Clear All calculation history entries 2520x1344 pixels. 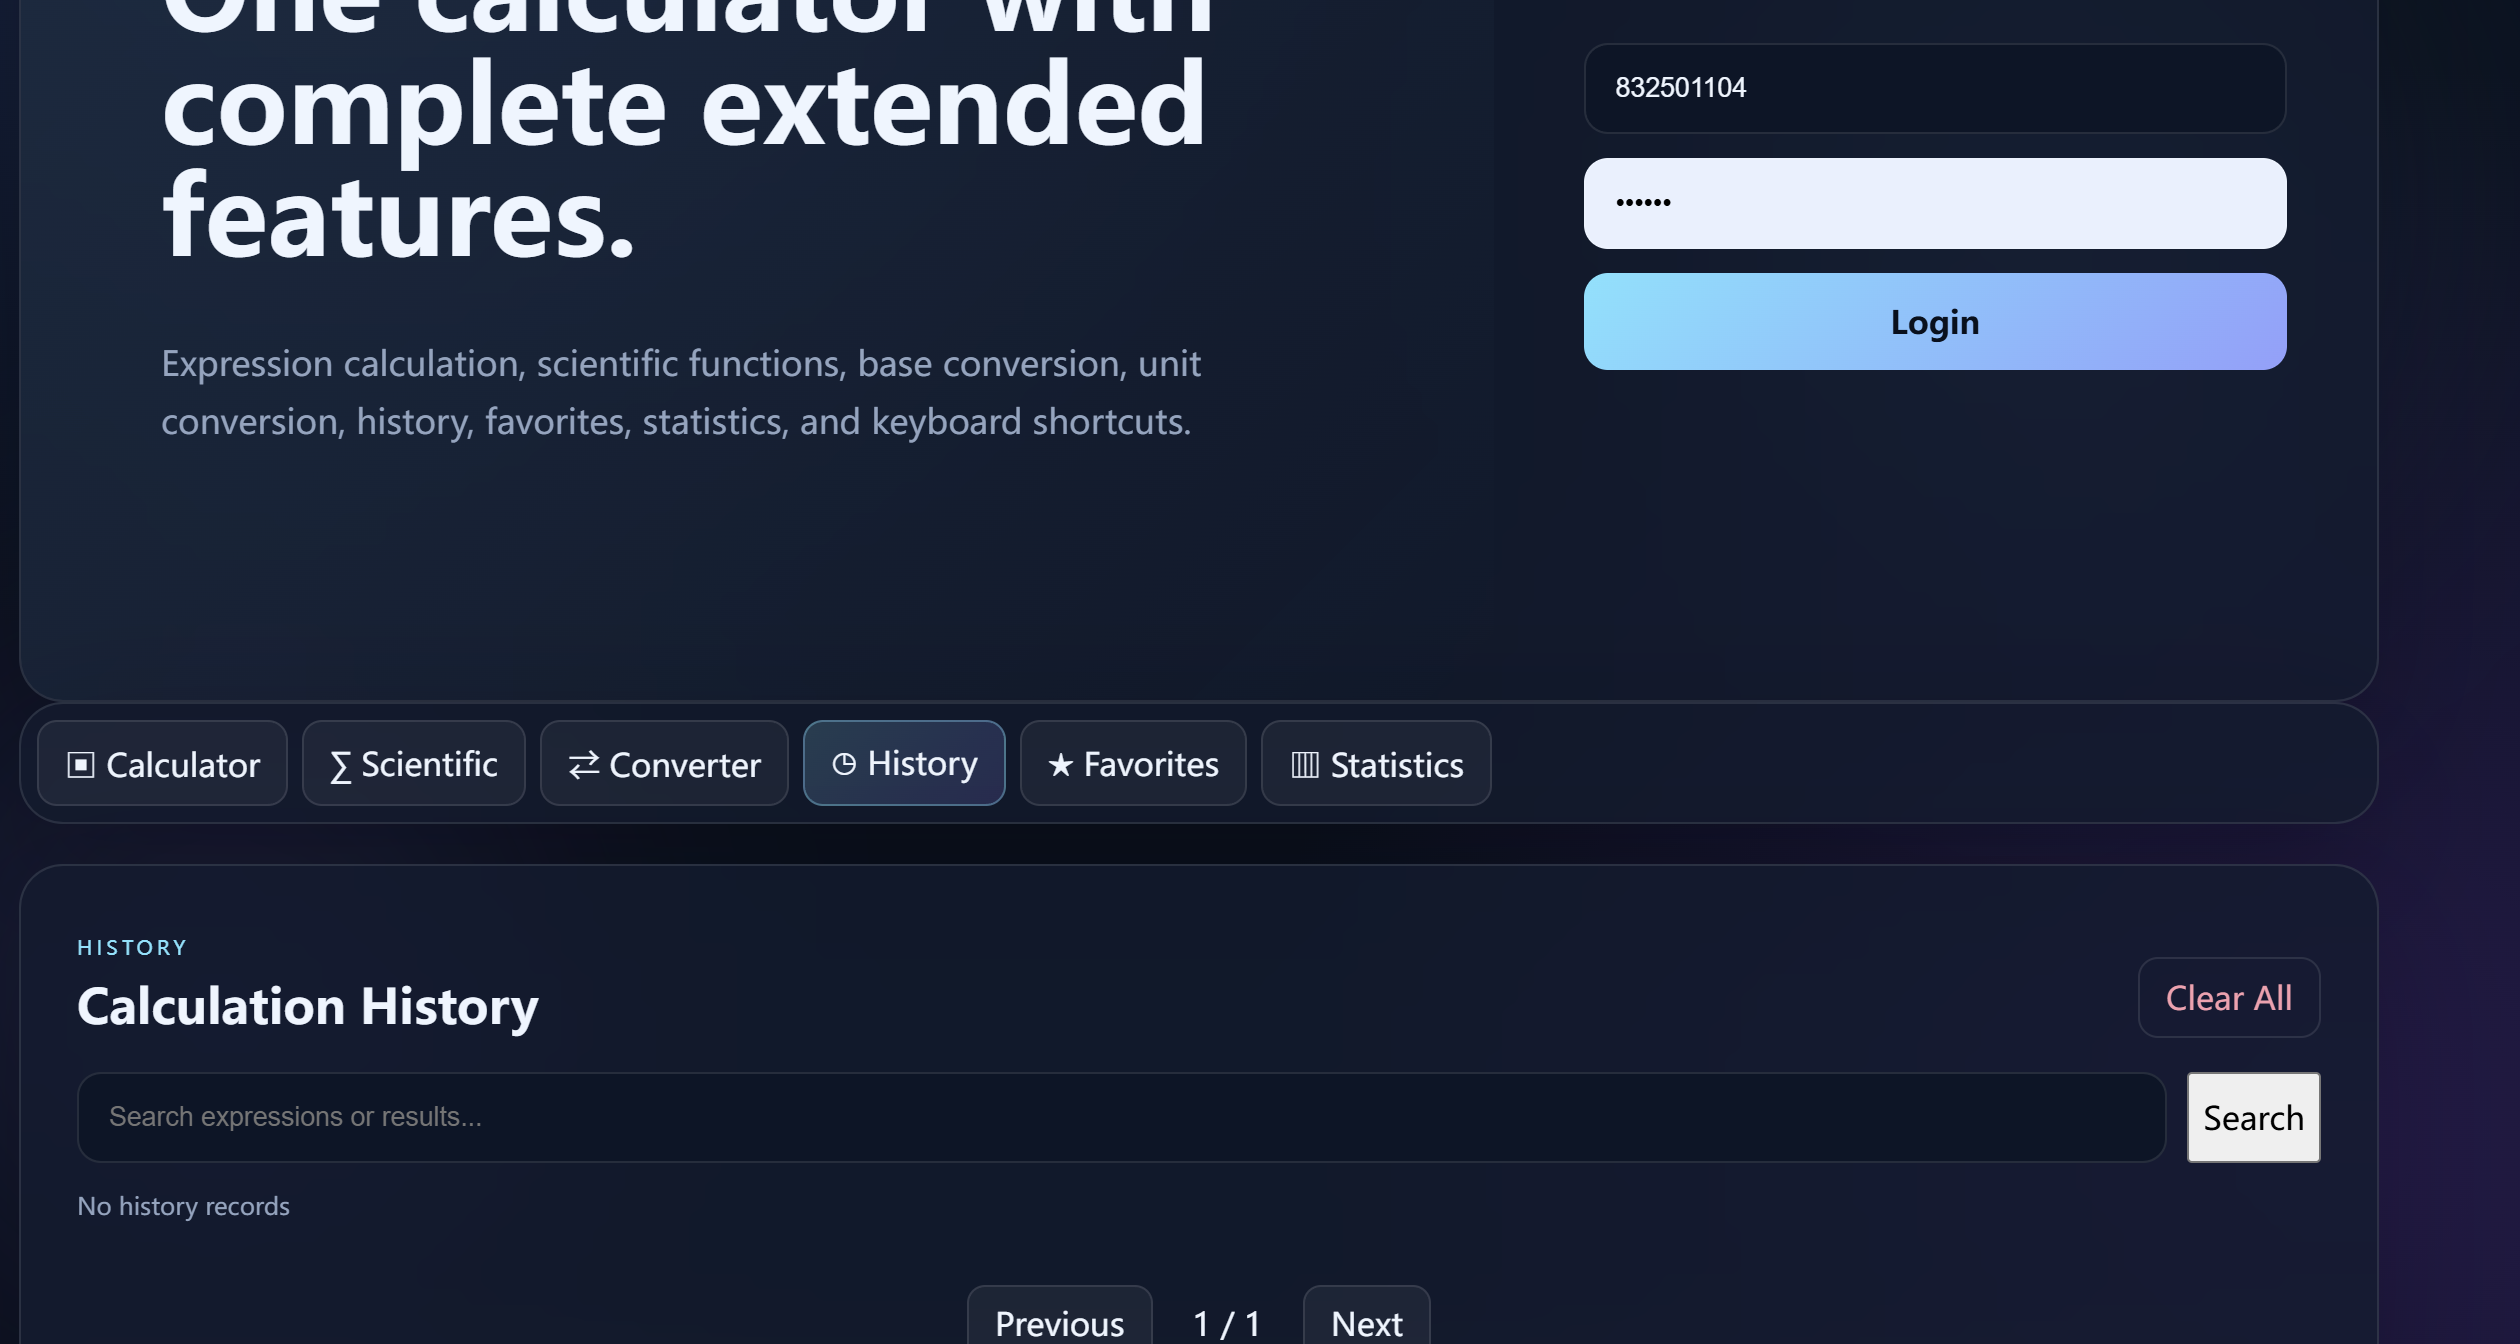(2228, 997)
